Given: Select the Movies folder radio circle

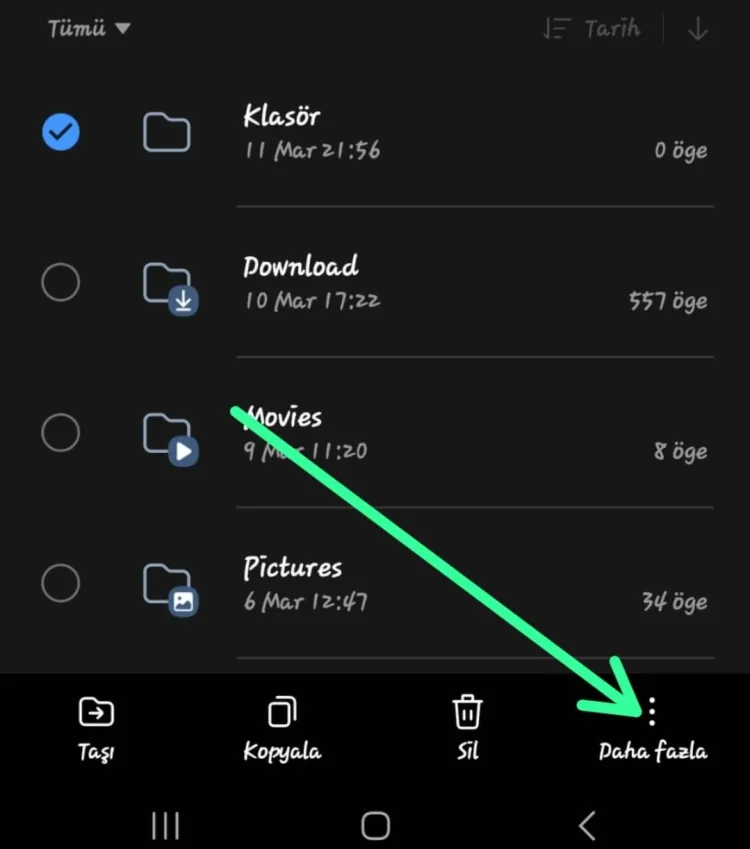Looking at the screenshot, I should (x=61, y=433).
